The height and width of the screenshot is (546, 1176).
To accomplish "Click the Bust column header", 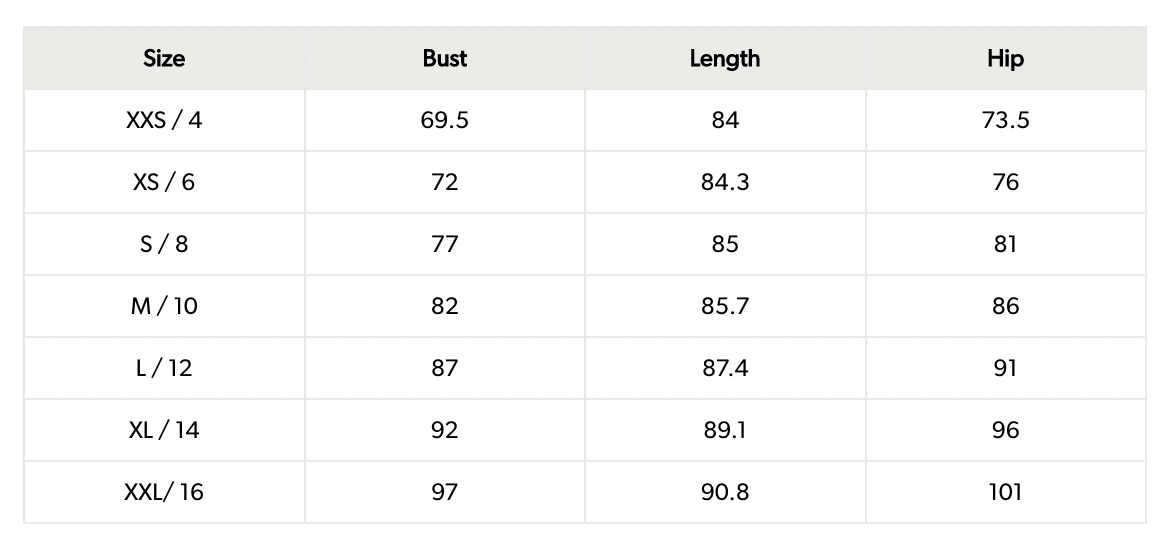I will tap(445, 59).
